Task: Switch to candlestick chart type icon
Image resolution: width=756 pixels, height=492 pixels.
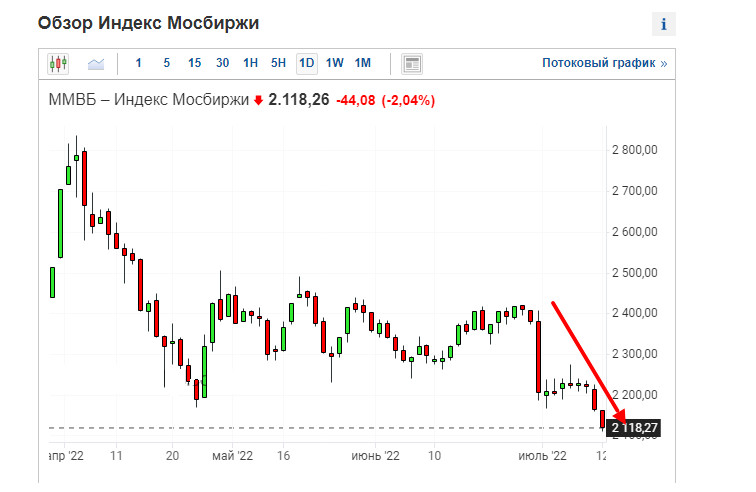Action: click(58, 64)
